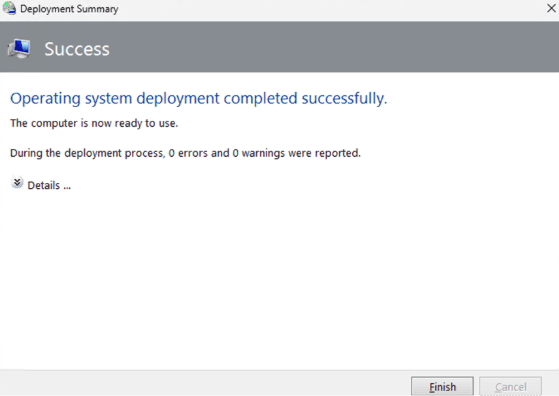Click the word "warnings" in the report line
This screenshot has width=559, height=396.
[263, 153]
